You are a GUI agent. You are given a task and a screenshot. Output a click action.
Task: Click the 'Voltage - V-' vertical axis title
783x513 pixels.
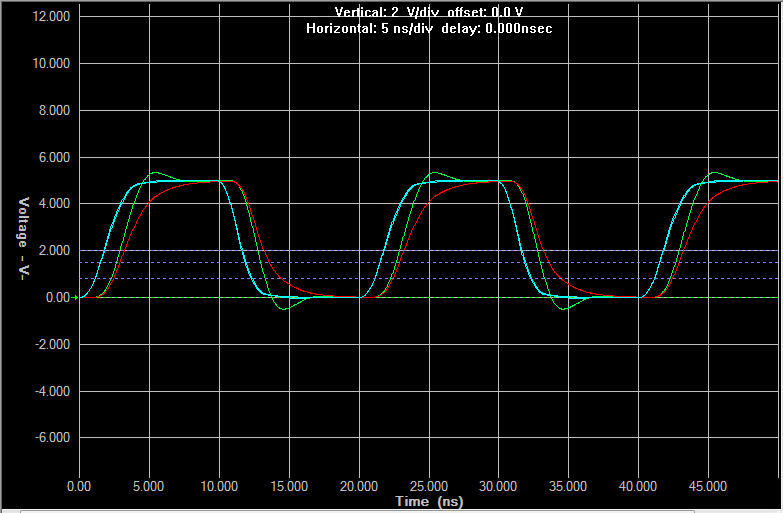(23, 238)
